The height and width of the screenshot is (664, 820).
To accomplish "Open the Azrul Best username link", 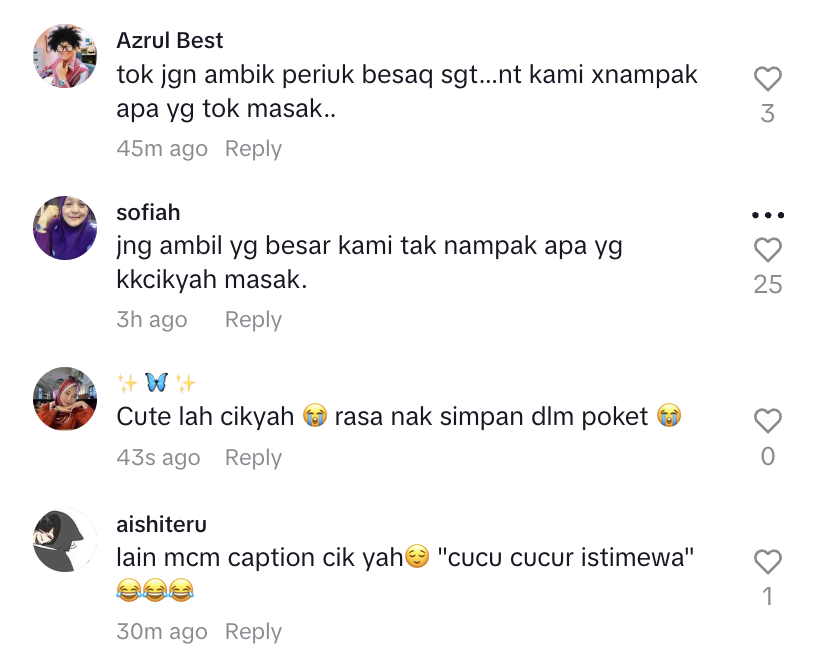I will click(169, 40).
